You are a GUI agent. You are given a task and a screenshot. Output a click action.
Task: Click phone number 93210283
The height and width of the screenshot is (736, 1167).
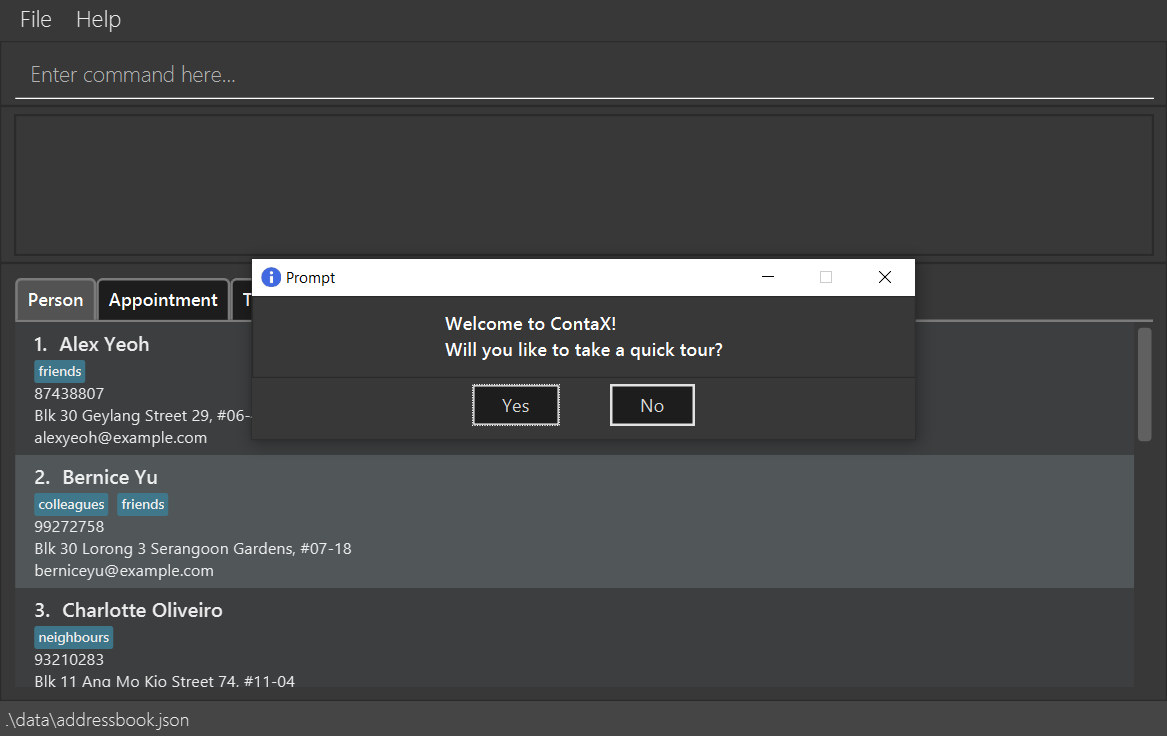69,660
